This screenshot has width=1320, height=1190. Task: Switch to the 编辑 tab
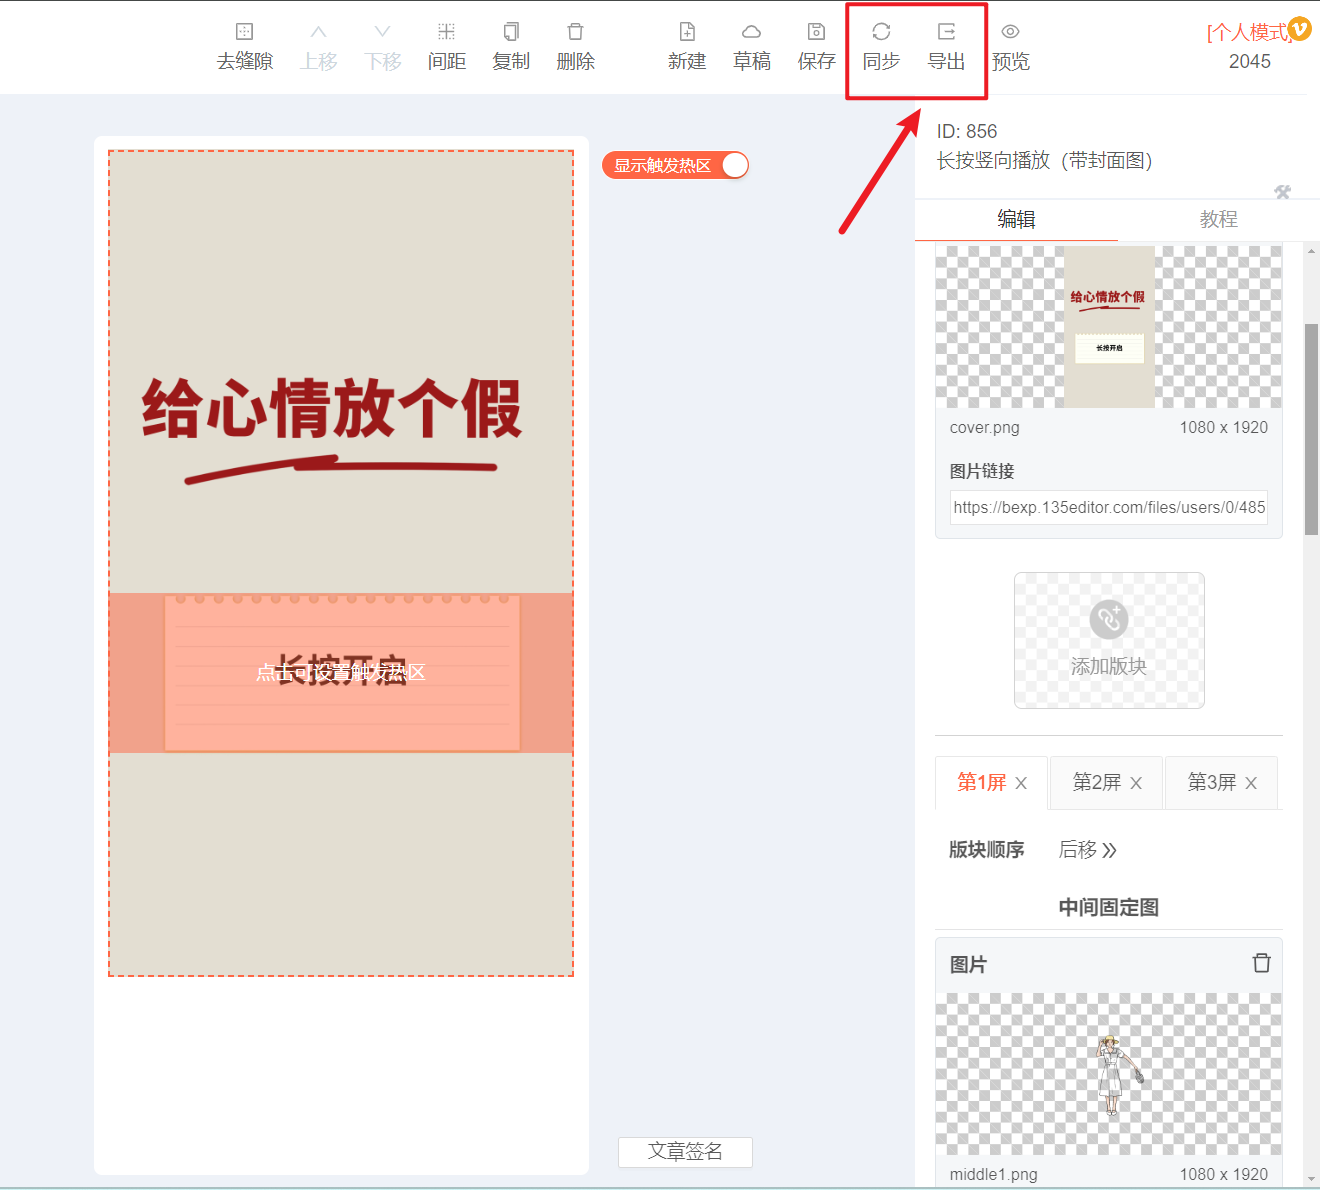point(1016,219)
